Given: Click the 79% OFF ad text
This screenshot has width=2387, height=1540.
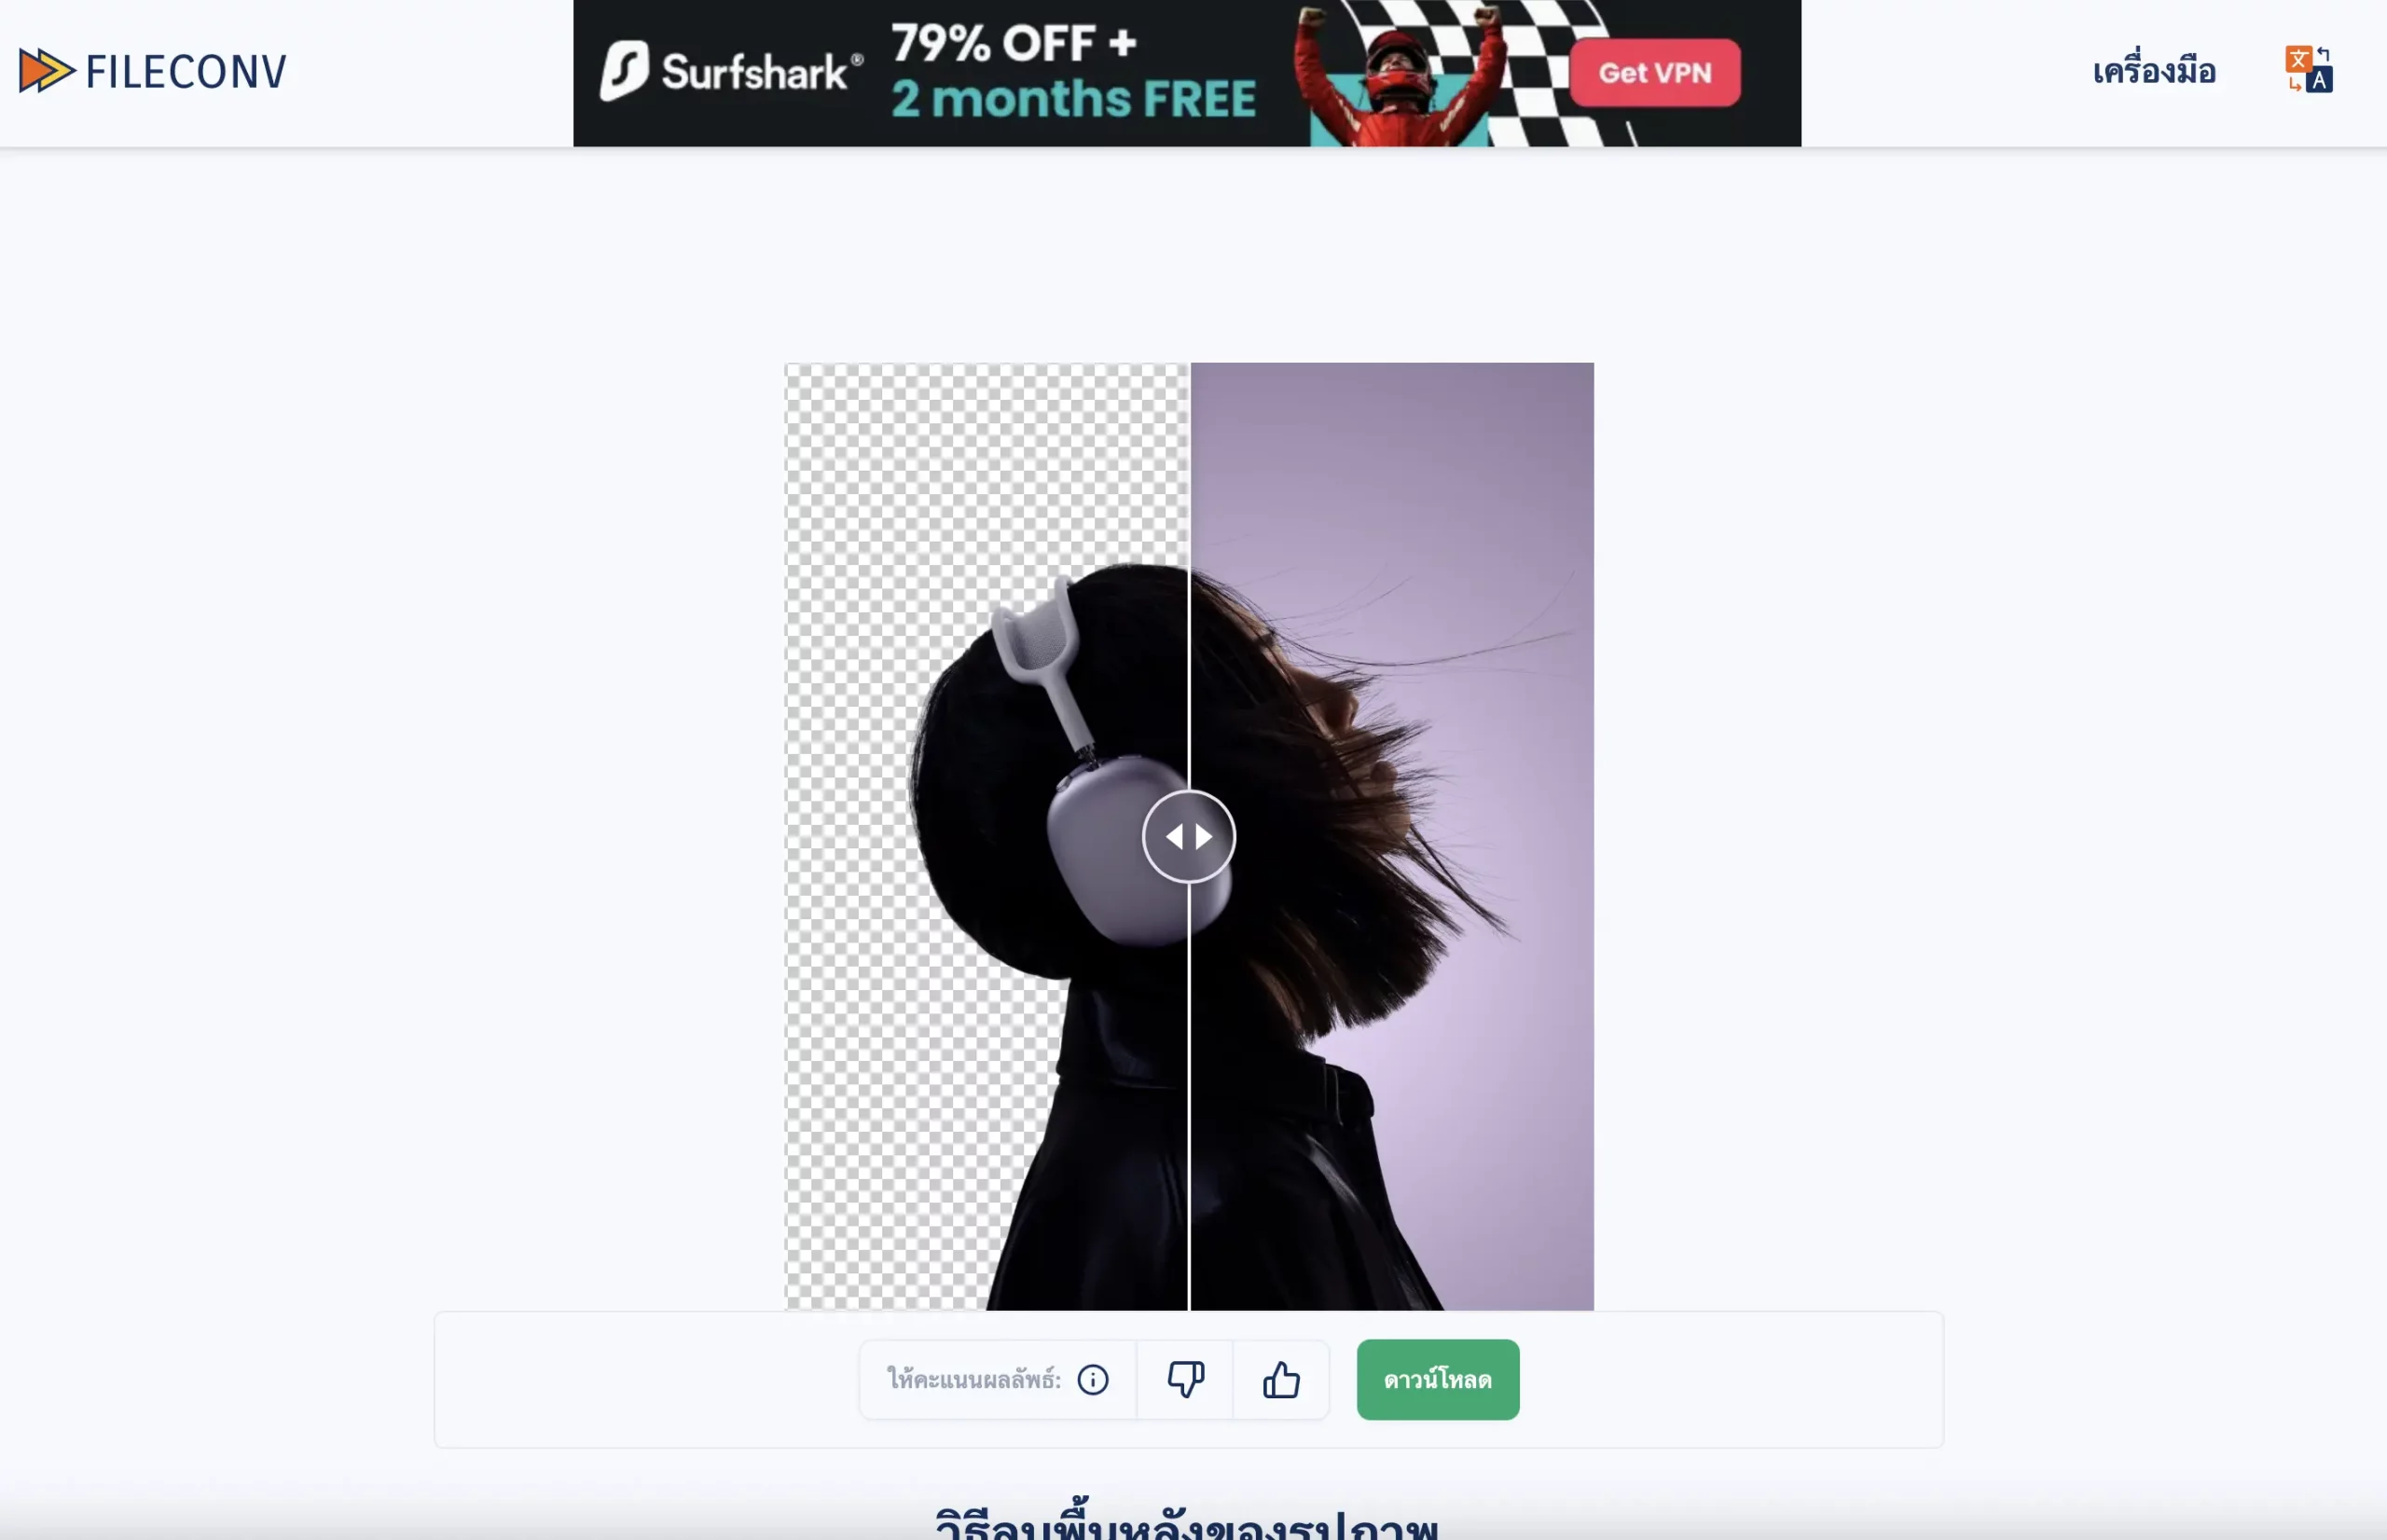Looking at the screenshot, I should click(x=1014, y=43).
